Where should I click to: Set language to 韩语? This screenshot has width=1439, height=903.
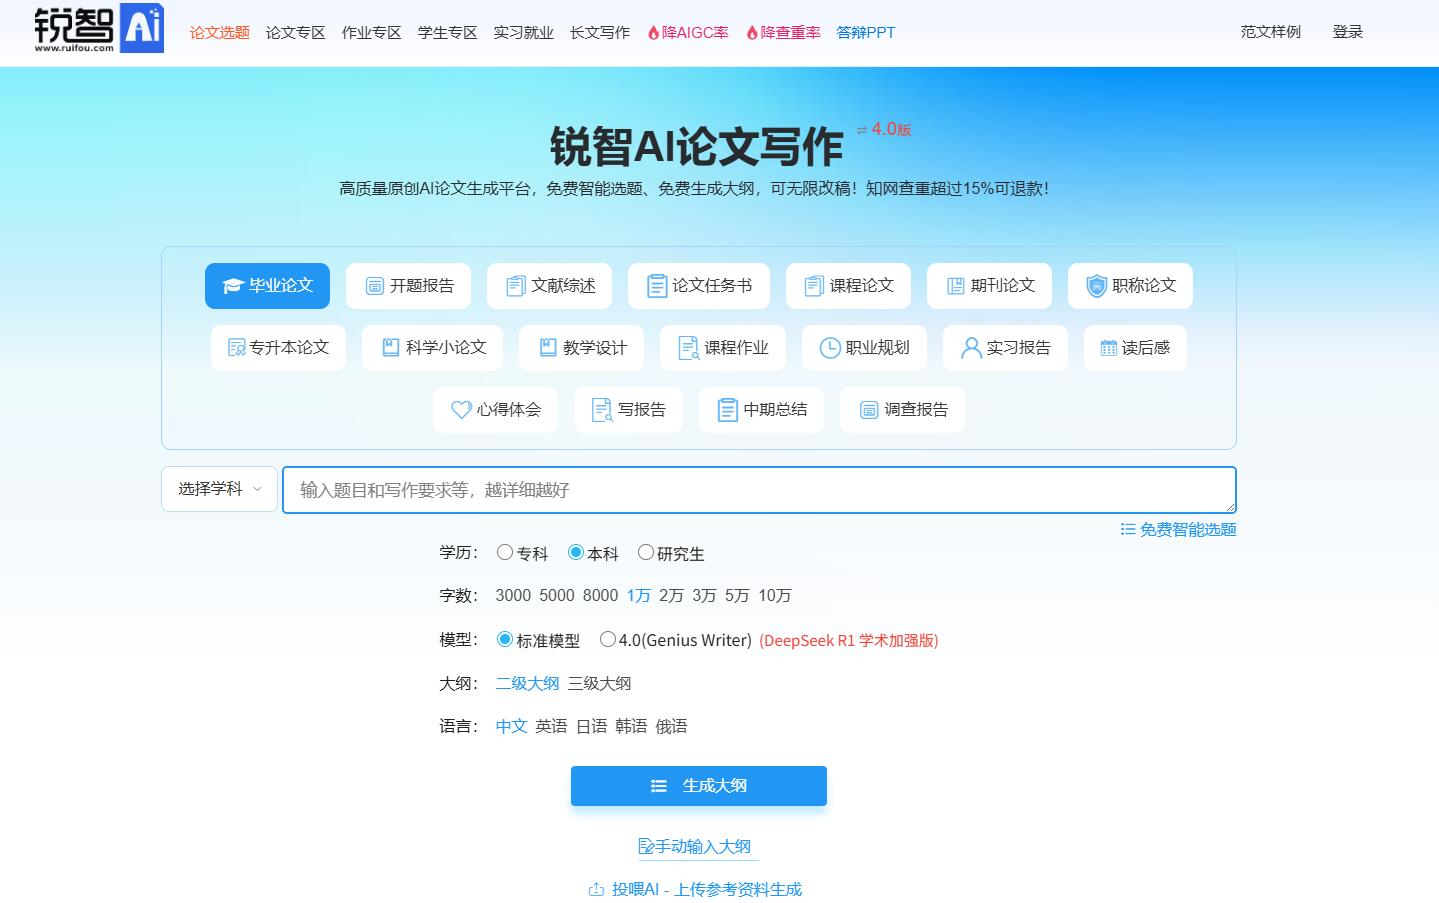pyautogui.click(x=631, y=726)
